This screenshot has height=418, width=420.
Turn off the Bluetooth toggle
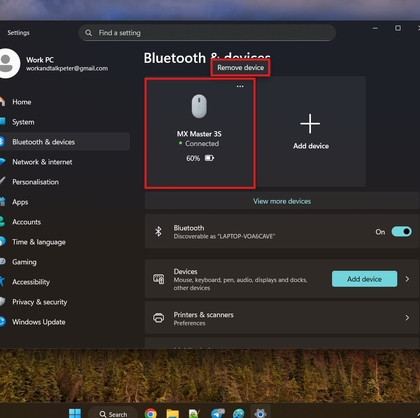pos(401,232)
